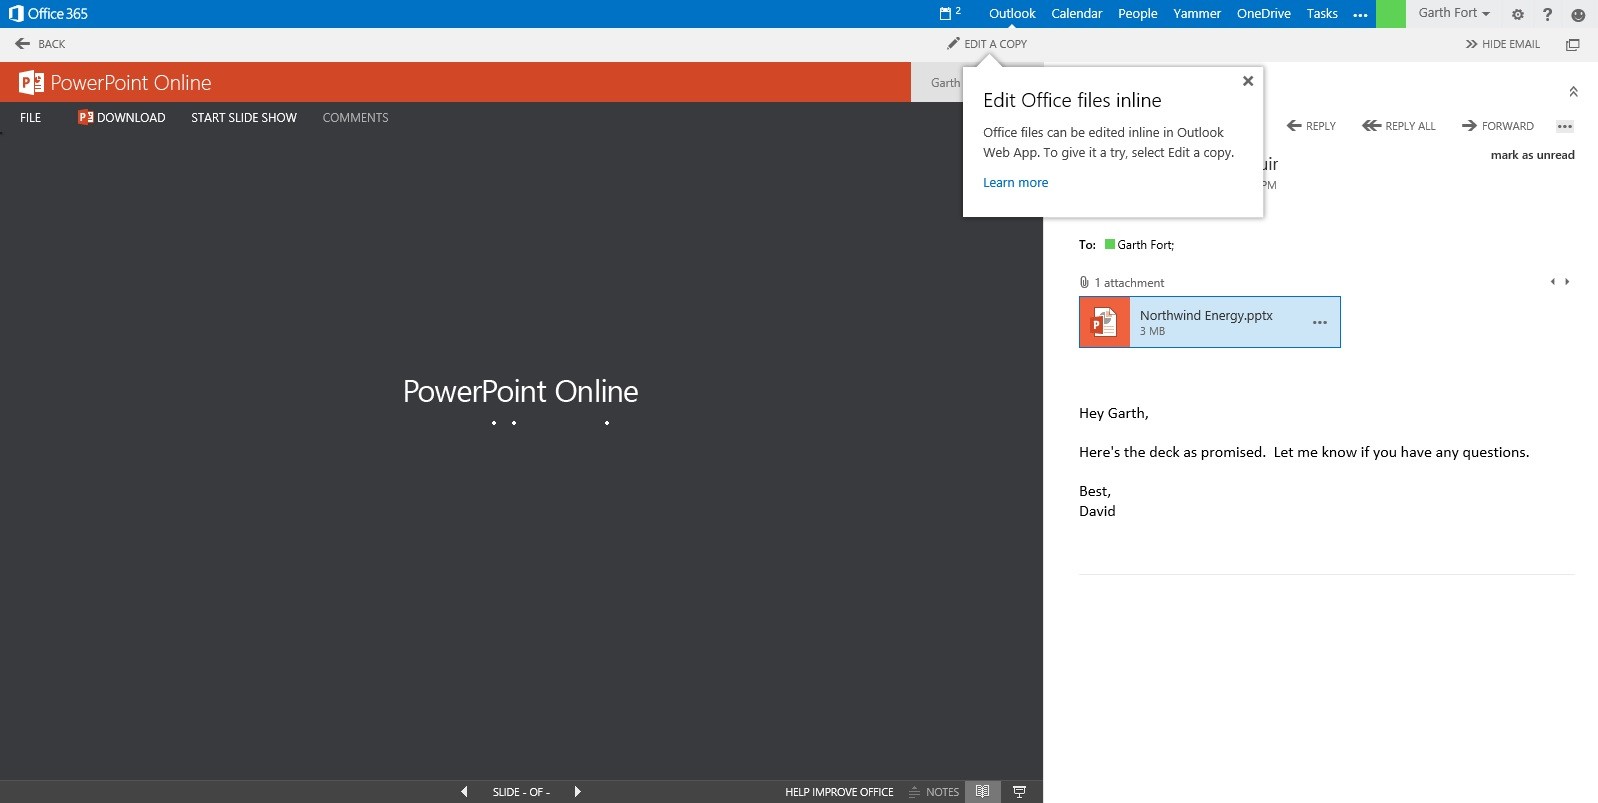Go to next attachment arrow
Image resolution: width=1598 pixels, height=803 pixels.
point(1567,282)
